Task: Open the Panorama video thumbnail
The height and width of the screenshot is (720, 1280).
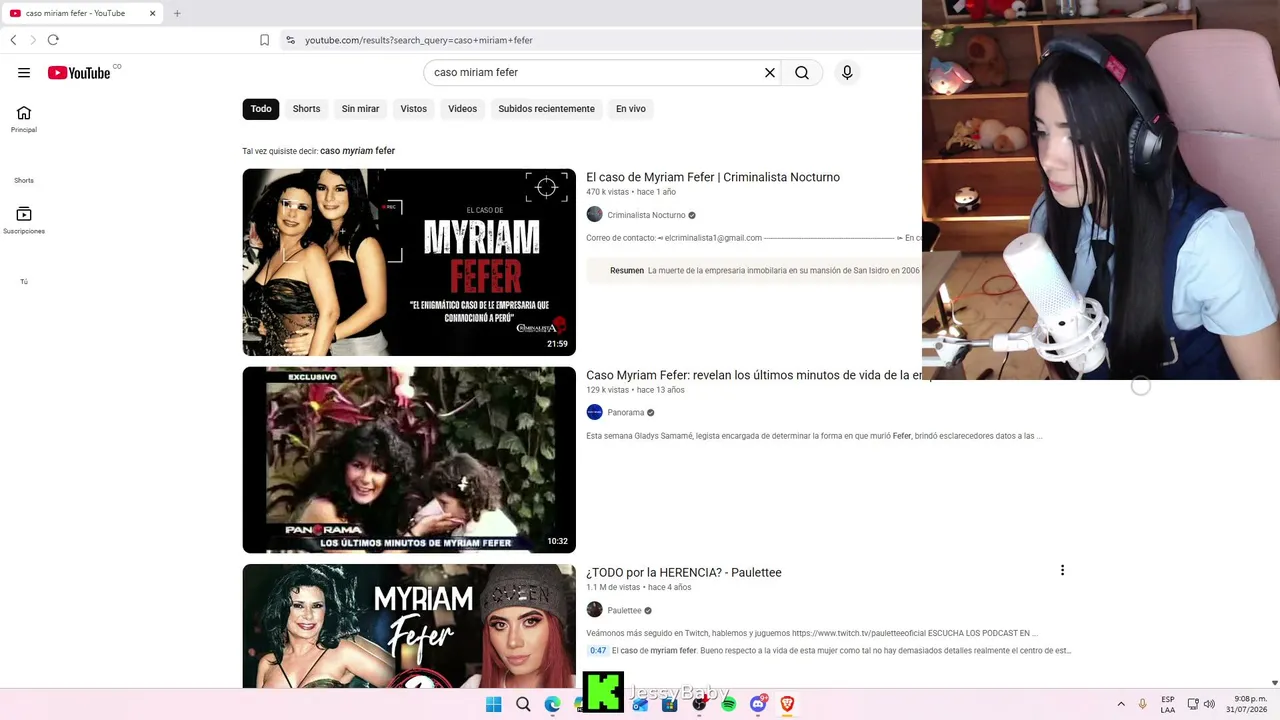Action: click(x=409, y=460)
